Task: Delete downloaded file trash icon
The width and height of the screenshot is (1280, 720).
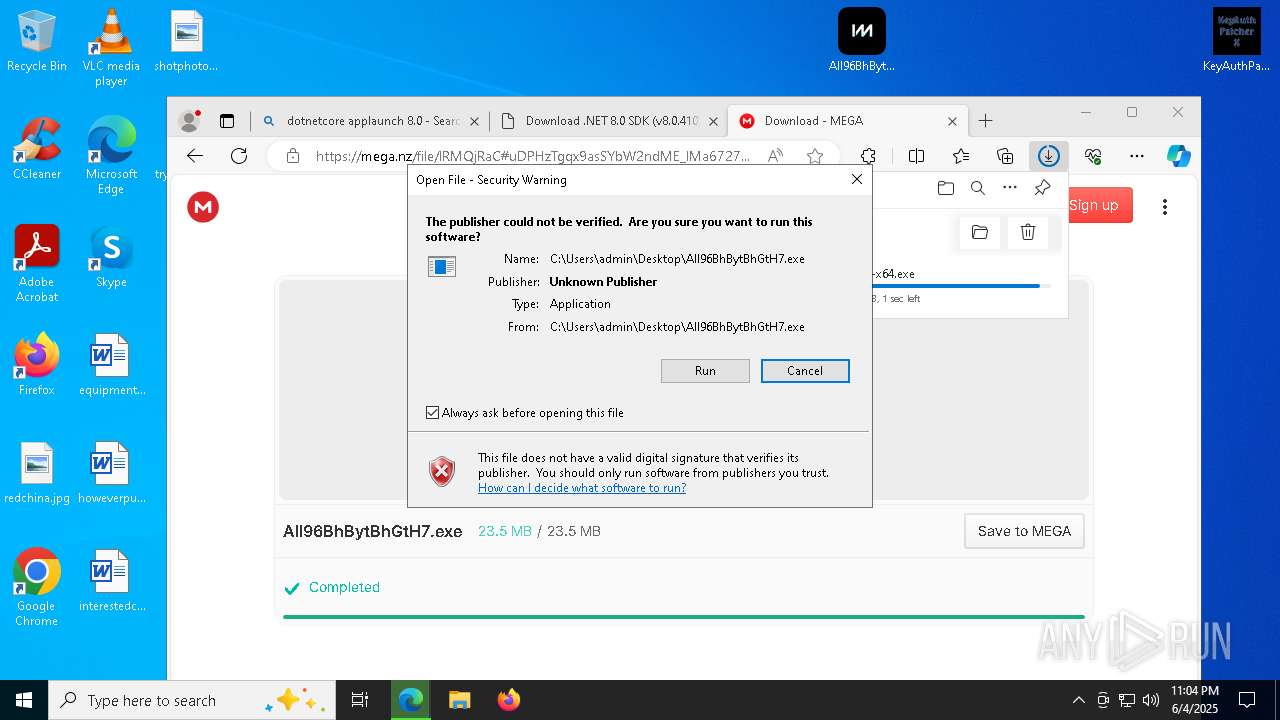Action: click(1028, 232)
